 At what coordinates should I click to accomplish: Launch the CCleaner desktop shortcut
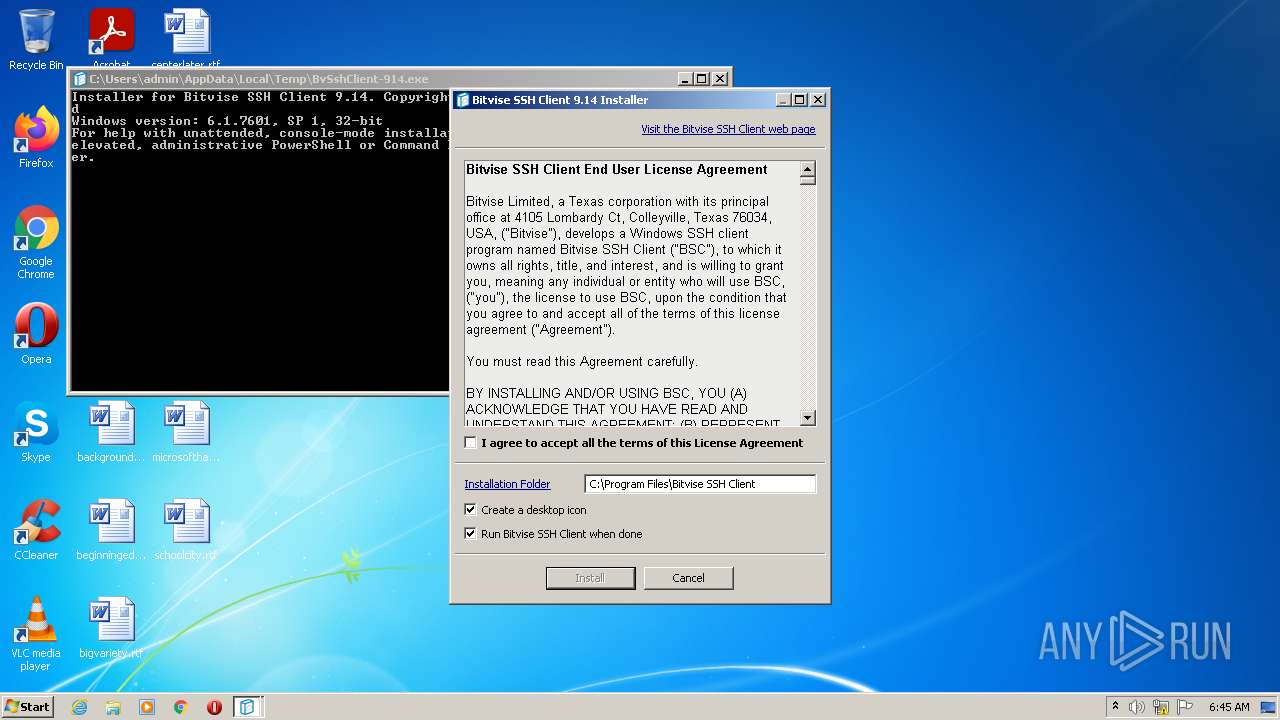36,530
